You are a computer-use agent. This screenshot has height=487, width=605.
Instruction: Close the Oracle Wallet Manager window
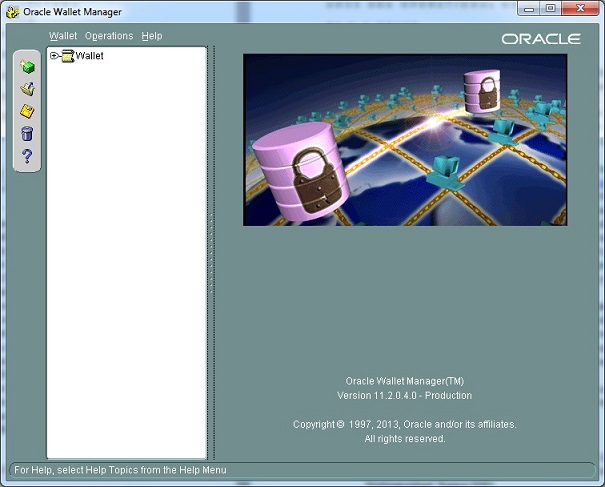point(580,8)
